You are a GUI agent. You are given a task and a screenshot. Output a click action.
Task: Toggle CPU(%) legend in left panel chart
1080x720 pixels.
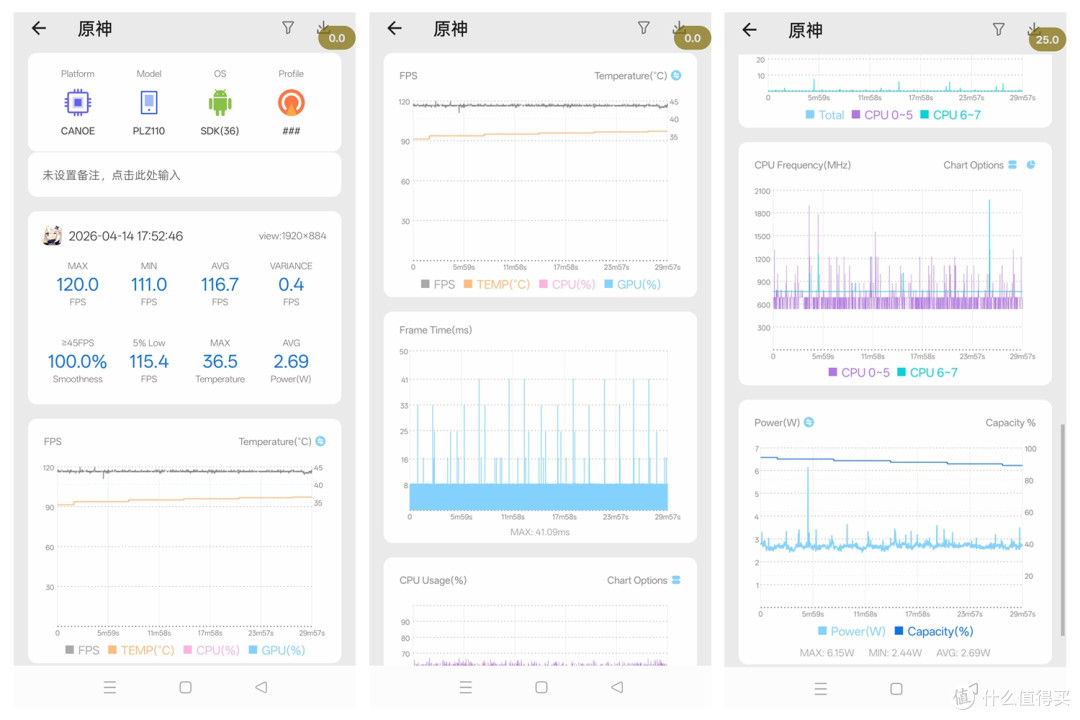coord(211,650)
